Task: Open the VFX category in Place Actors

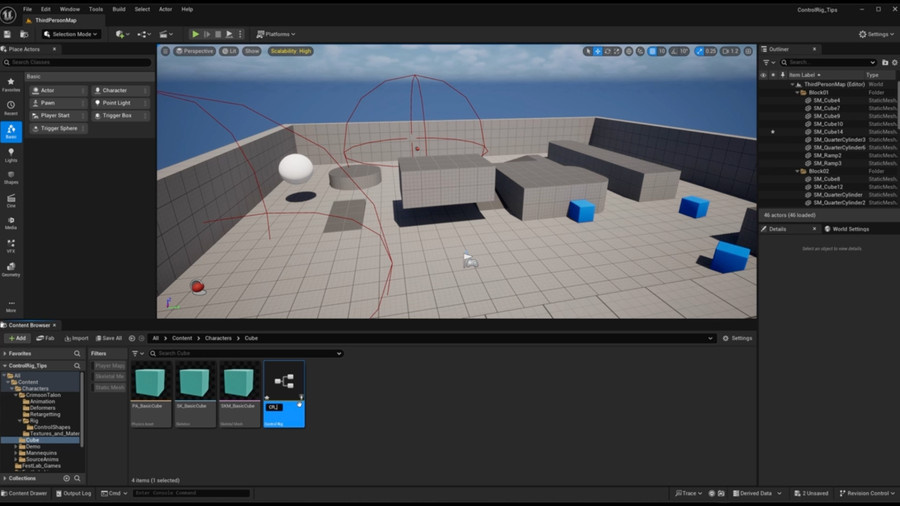Action: coord(11,246)
